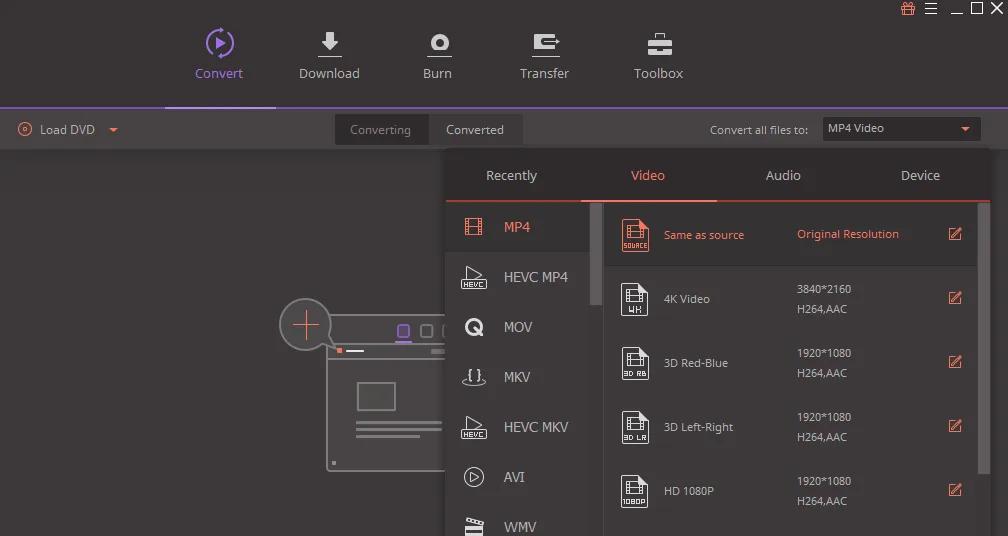Select the 3D Left-Right preset
The width and height of the screenshot is (1008, 536).
click(x=790, y=427)
